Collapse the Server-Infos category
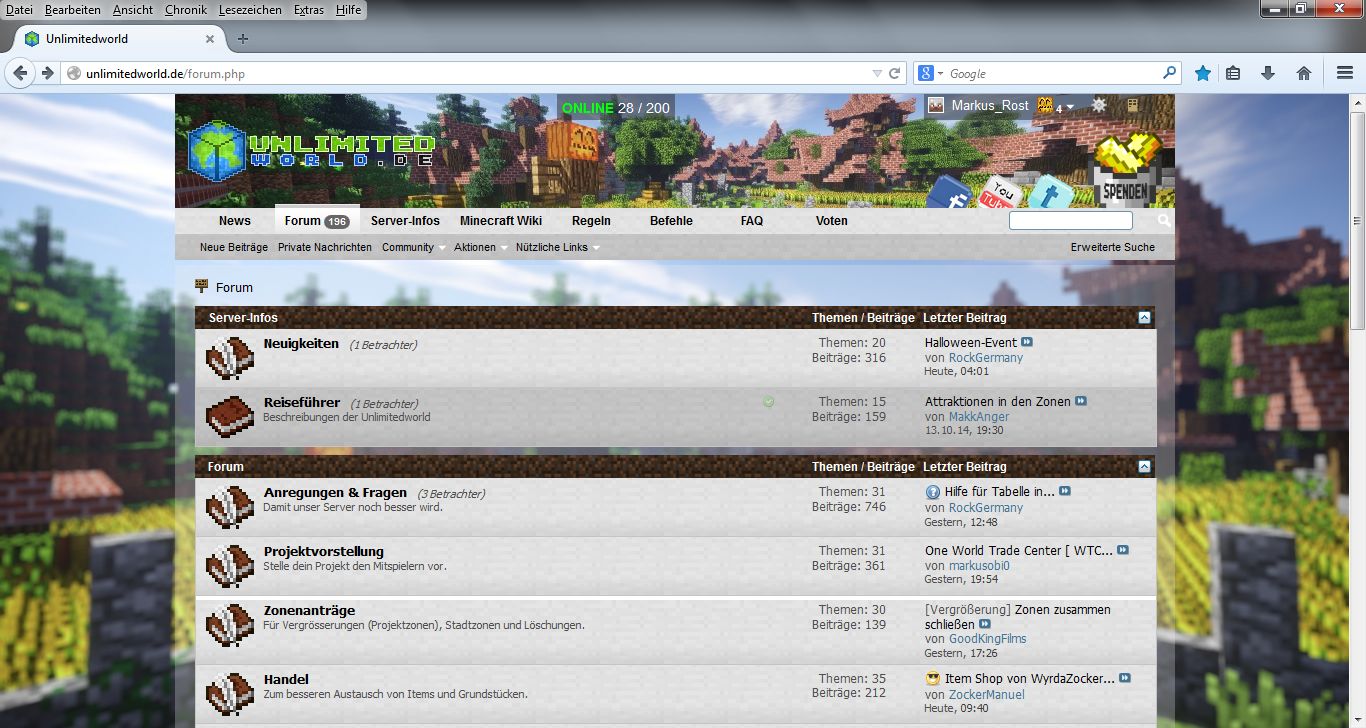Image resolution: width=1366 pixels, height=728 pixels. coord(1144,318)
